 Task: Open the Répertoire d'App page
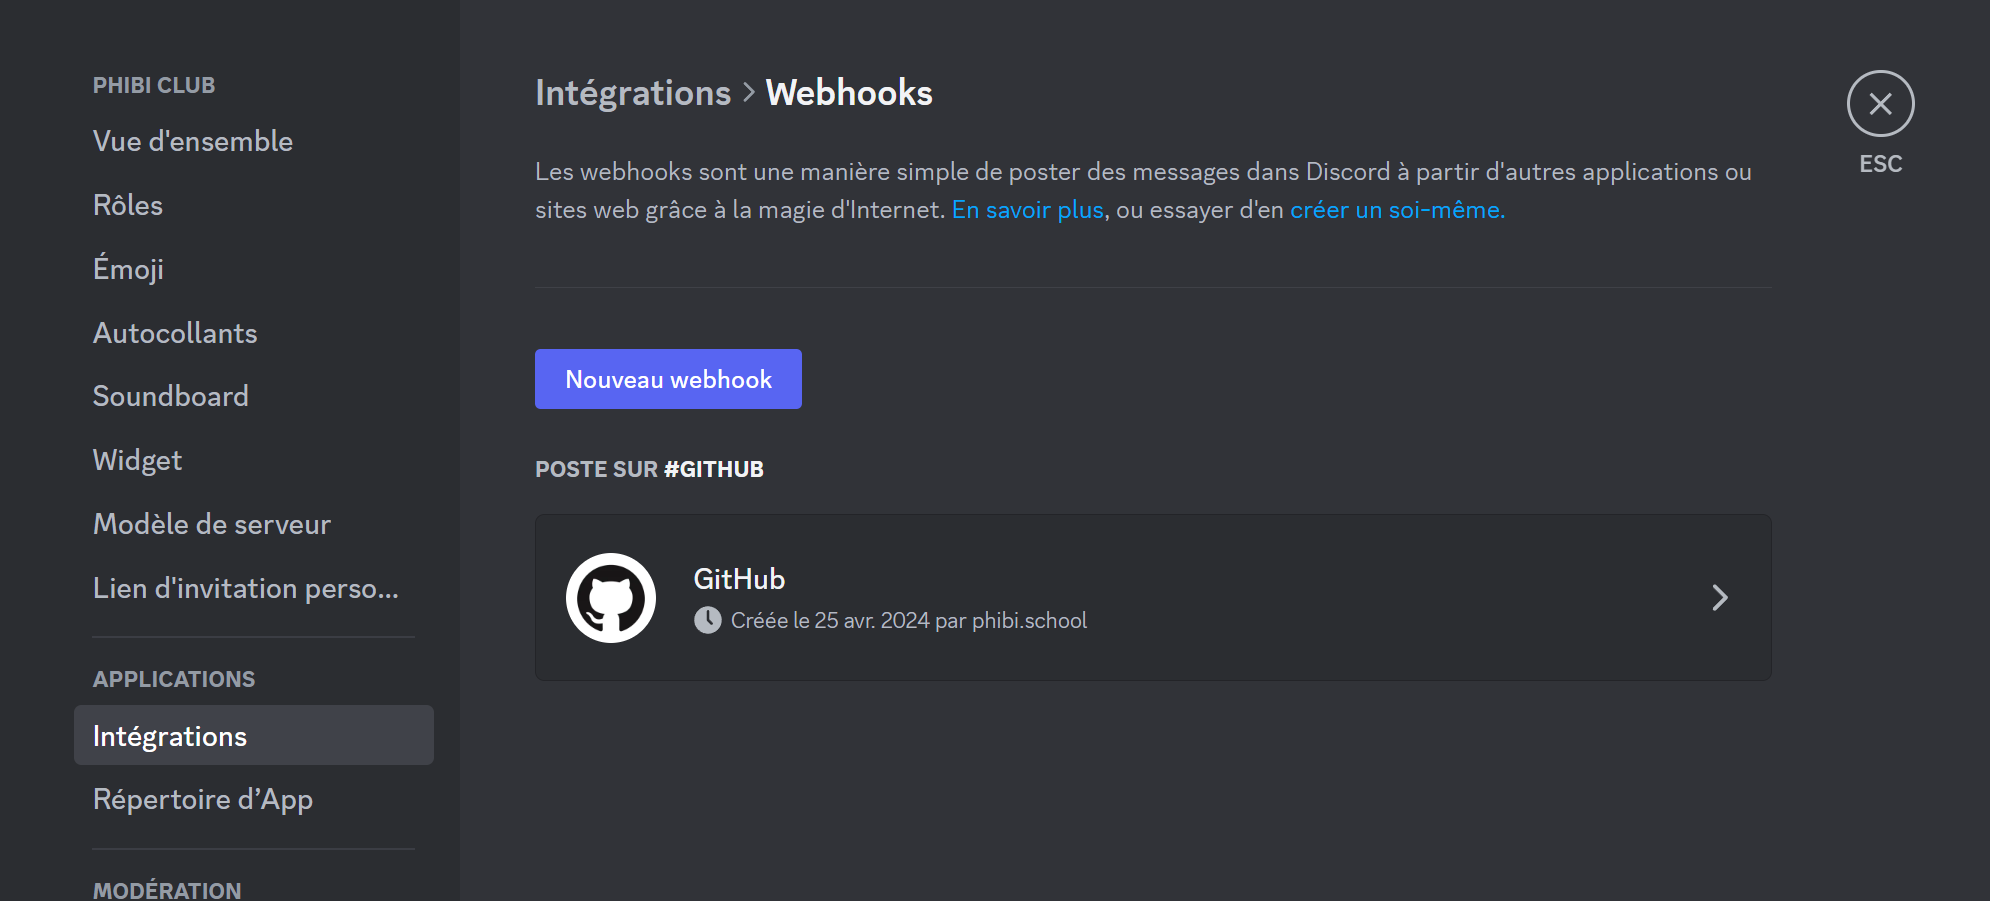click(203, 799)
